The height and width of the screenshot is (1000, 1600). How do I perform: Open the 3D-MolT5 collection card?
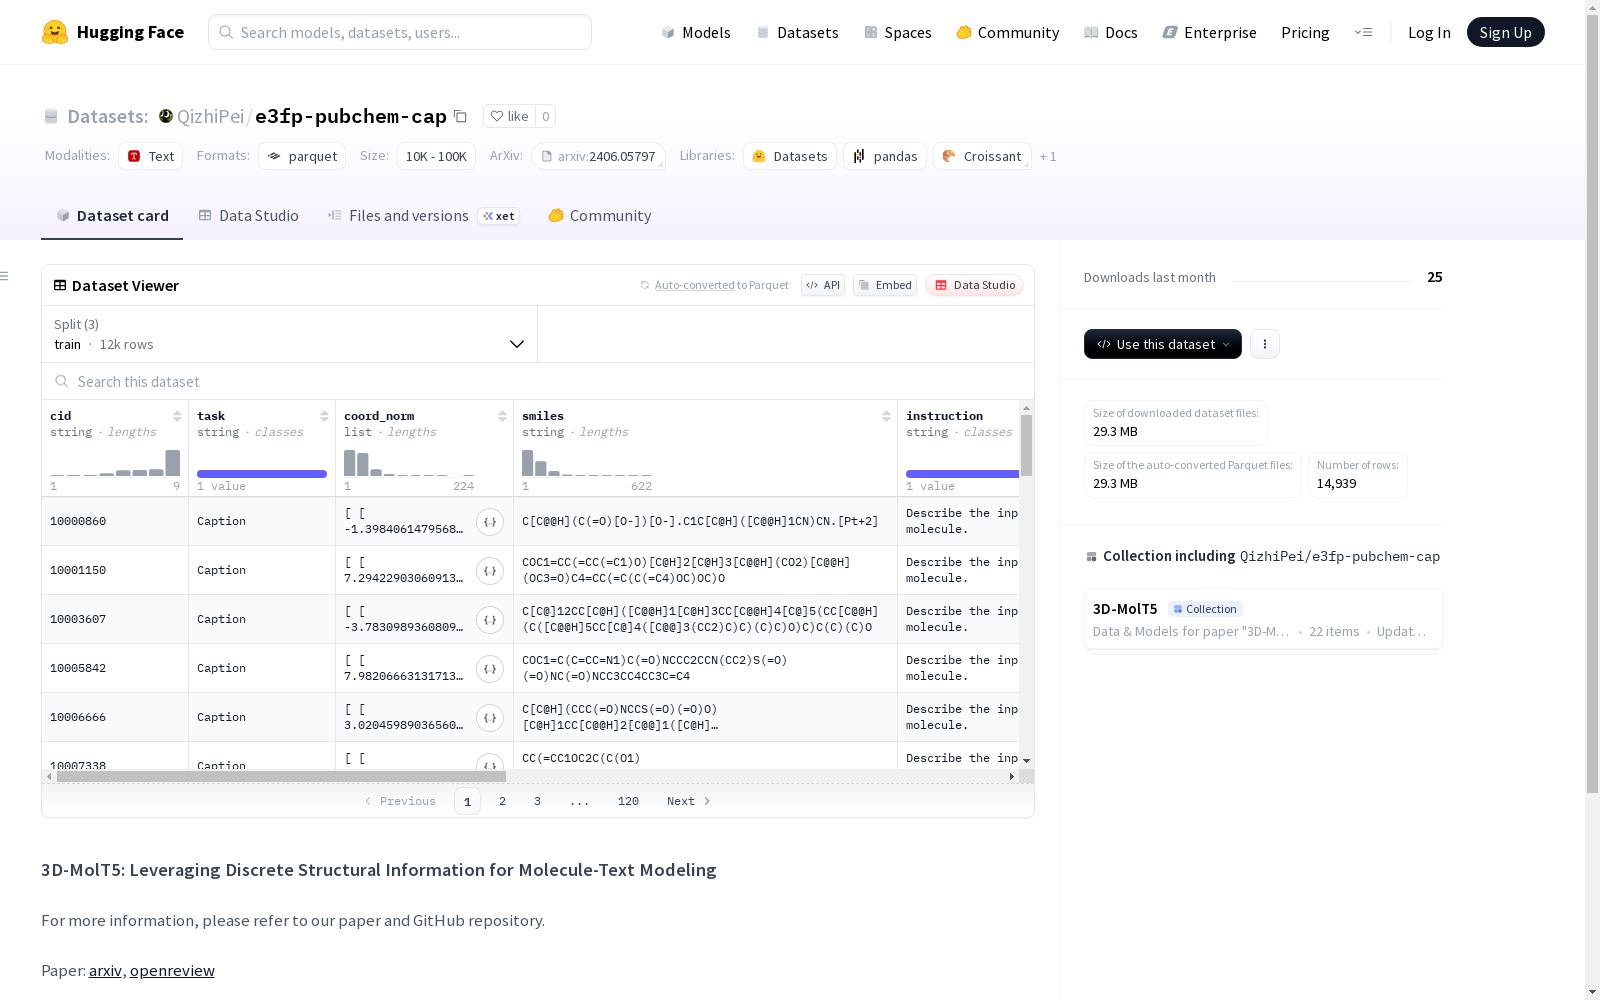click(x=1263, y=619)
